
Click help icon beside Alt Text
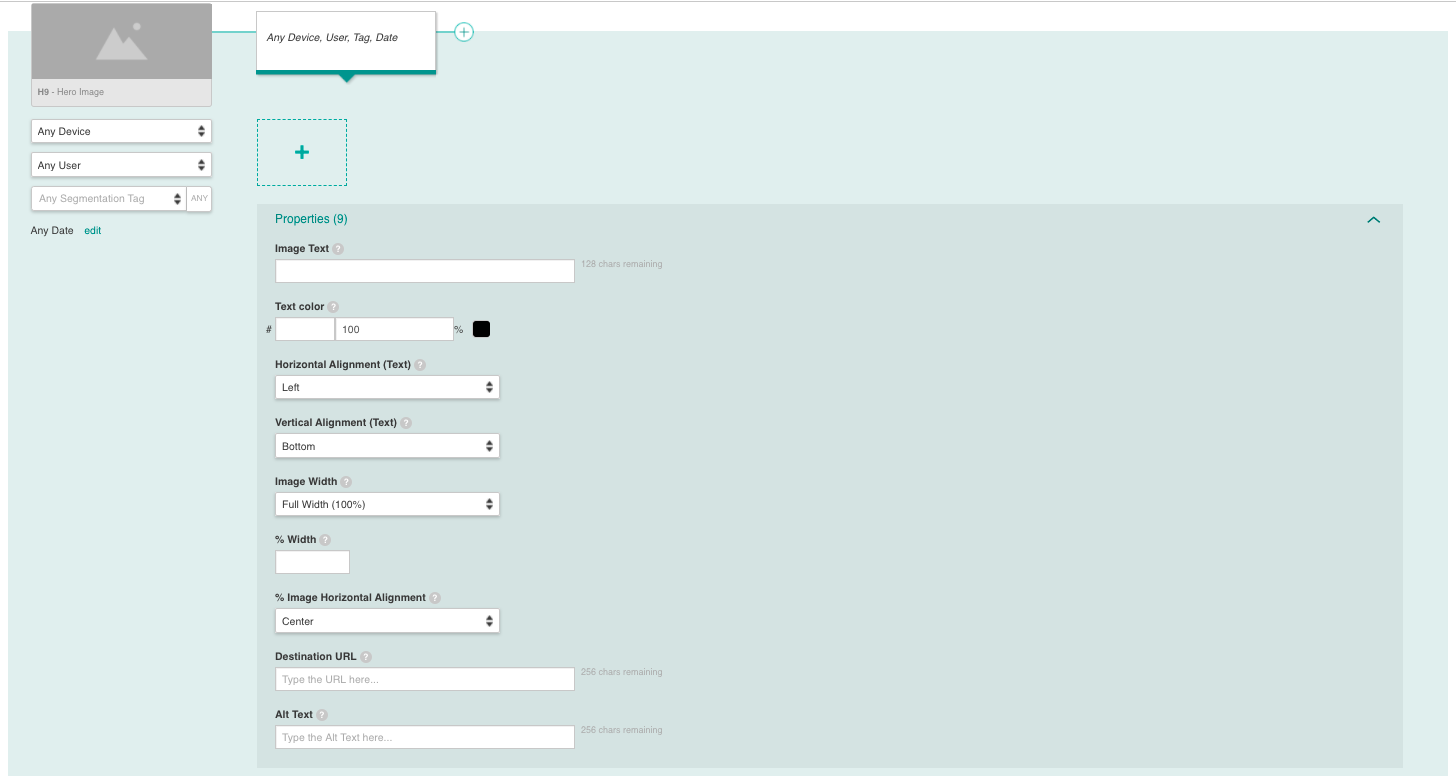322,715
